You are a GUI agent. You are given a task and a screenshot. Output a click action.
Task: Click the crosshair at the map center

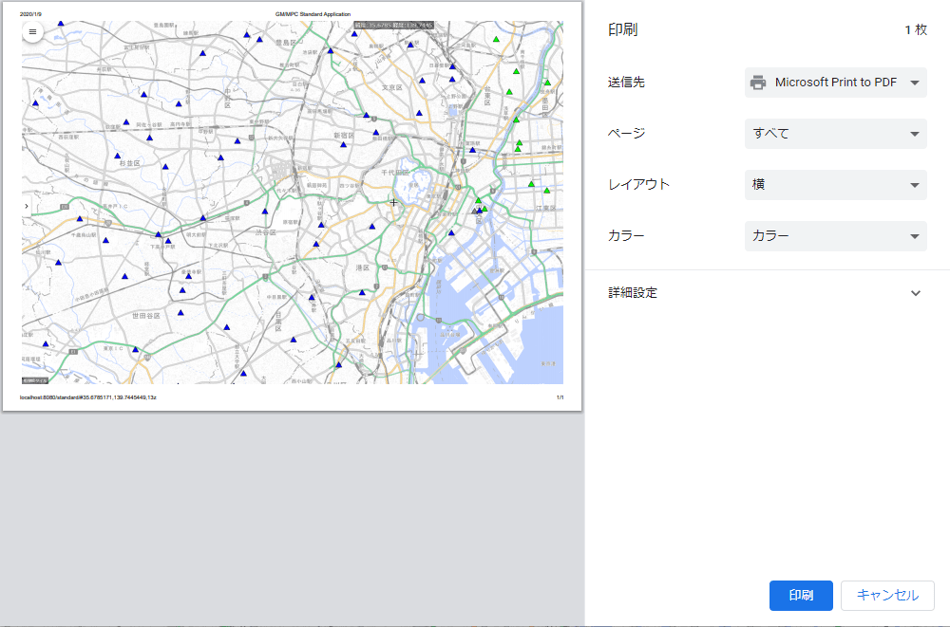pyautogui.click(x=393, y=202)
